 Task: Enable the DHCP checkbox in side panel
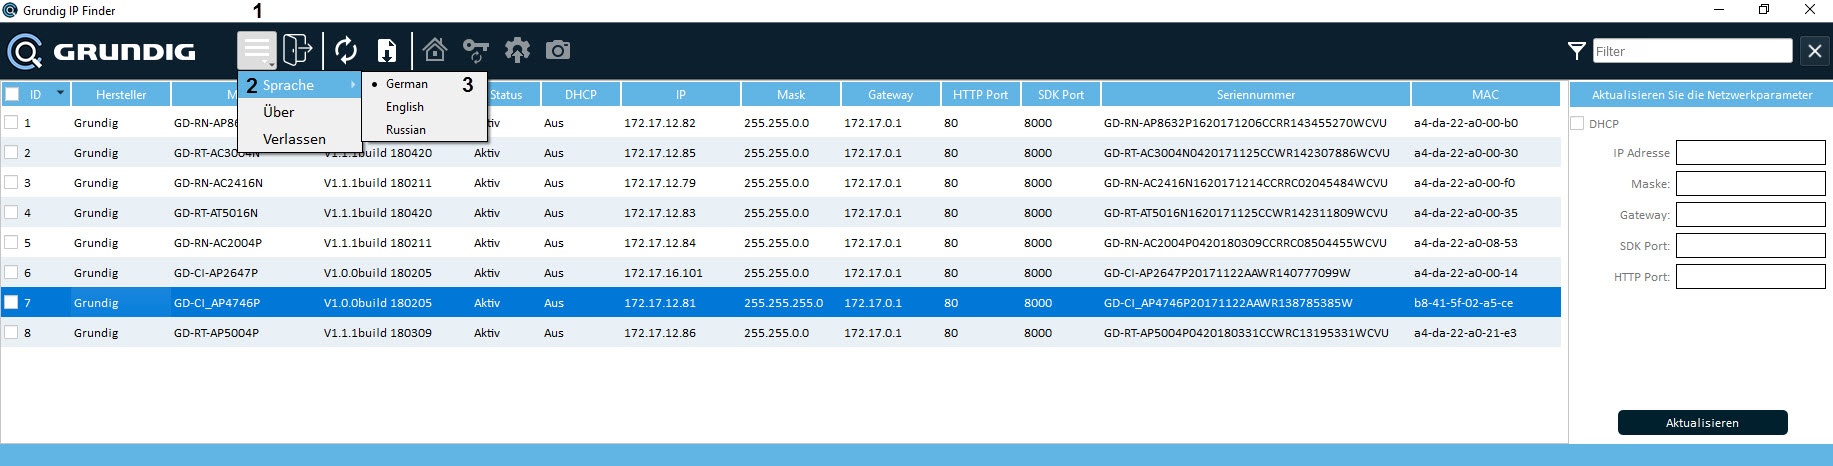pyautogui.click(x=1577, y=124)
